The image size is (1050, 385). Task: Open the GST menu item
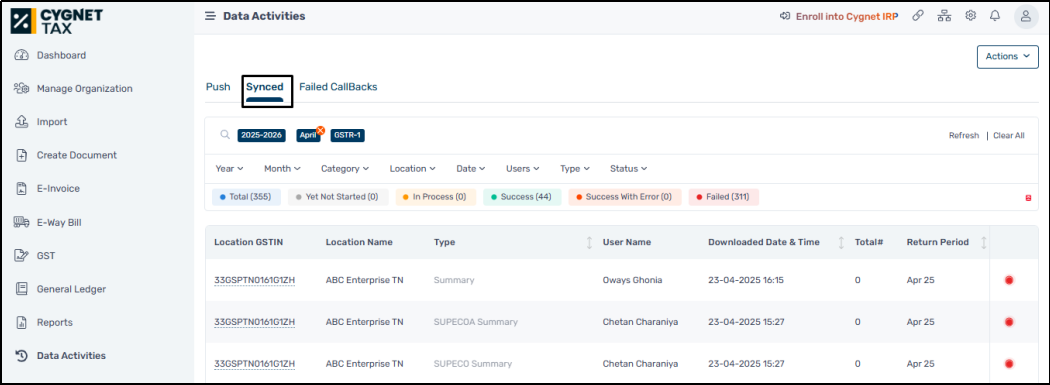pos(46,255)
